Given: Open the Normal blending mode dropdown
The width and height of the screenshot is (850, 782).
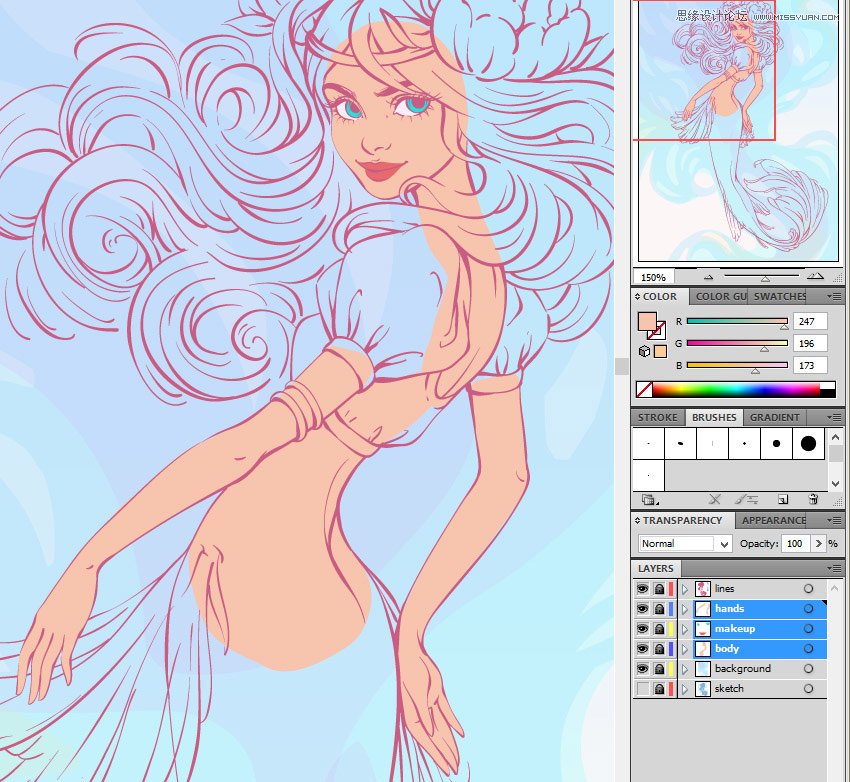Looking at the screenshot, I should (685, 544).
